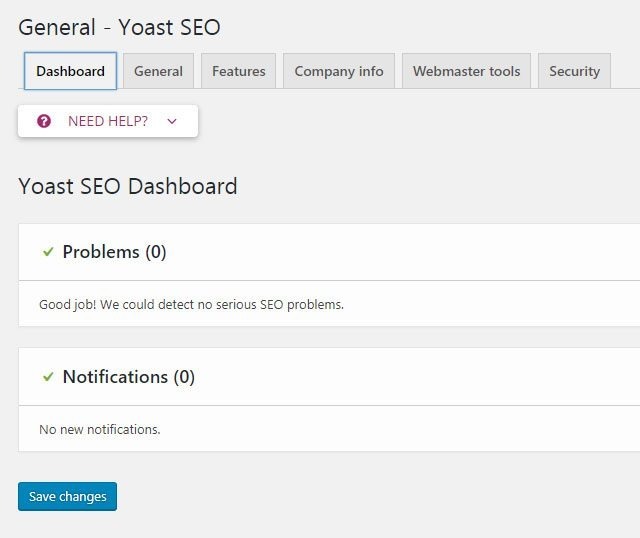640x538 pixels.
Task: Click 'Good job! We could detect no serious SEO problems.'
Action: point(191,305)
